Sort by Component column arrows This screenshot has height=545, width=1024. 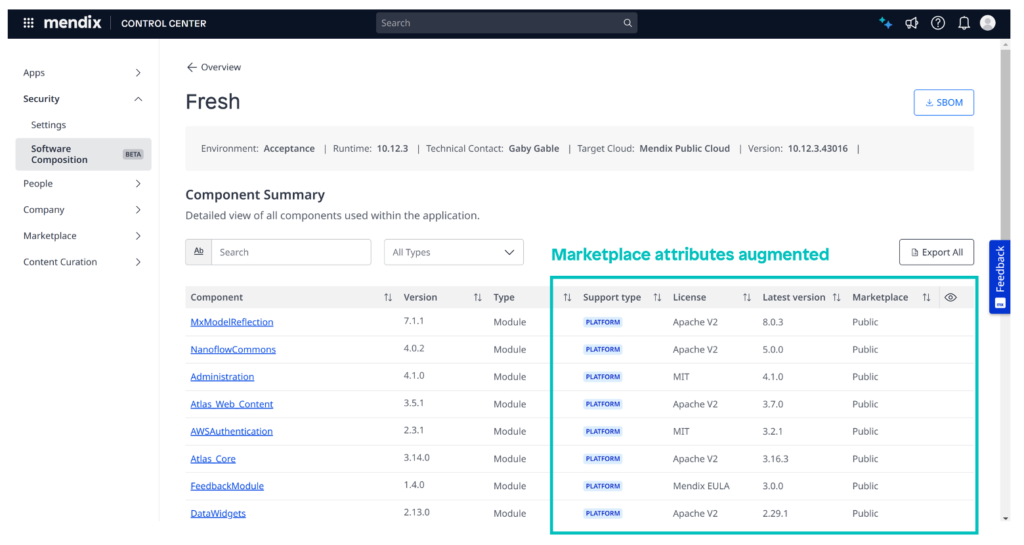pyautogui.click(x=387, y=298)
